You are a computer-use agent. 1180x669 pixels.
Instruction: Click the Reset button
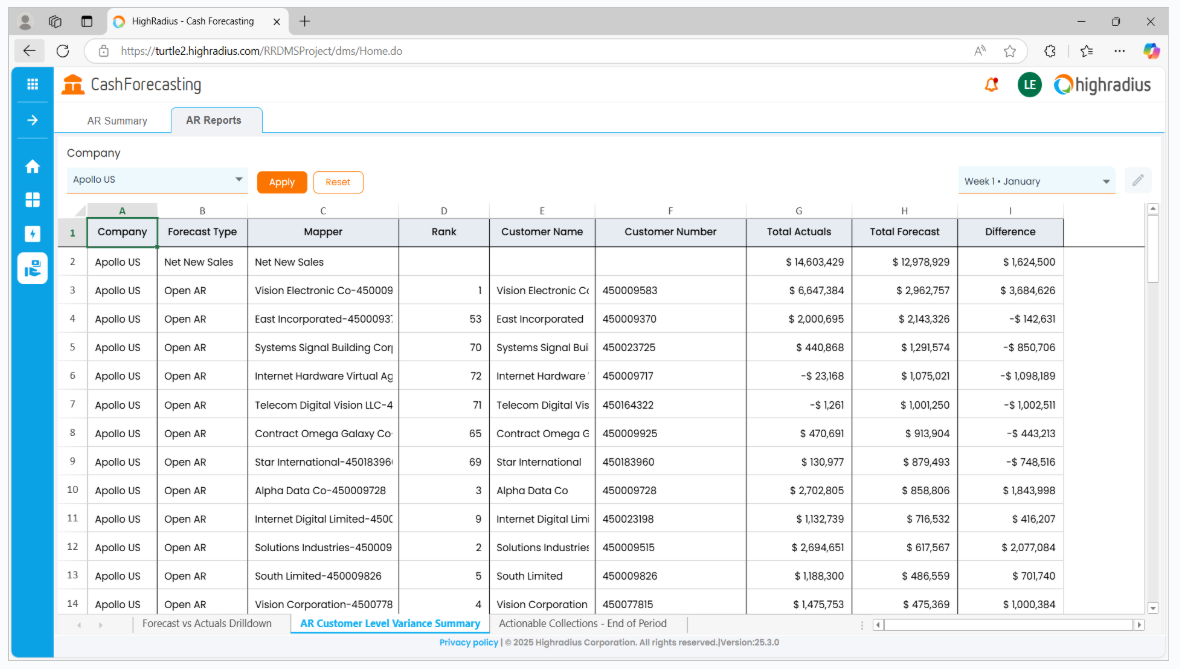coord(338,182)
